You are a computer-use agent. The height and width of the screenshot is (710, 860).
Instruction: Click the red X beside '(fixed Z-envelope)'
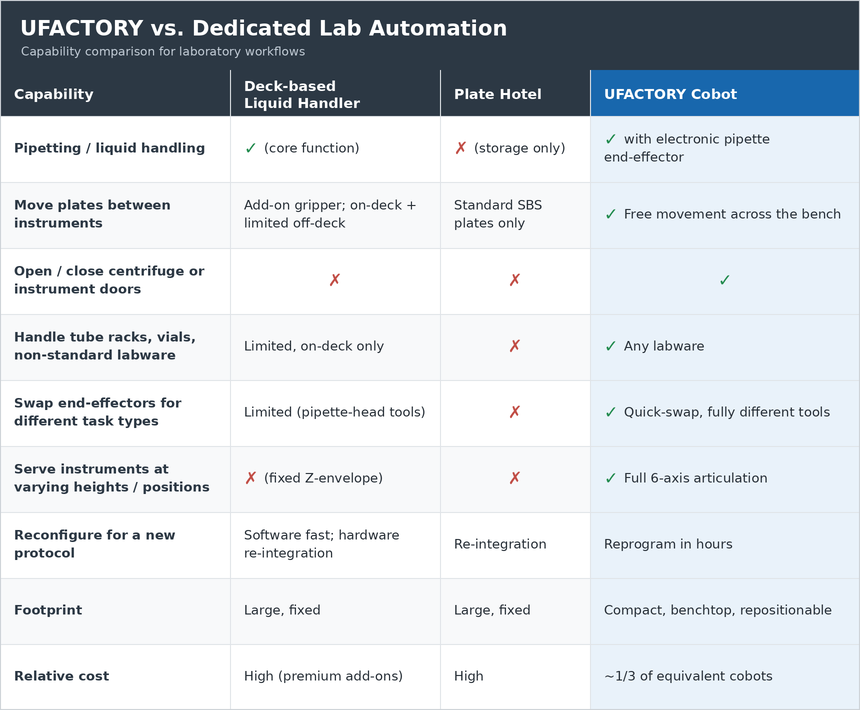tap(251, 478)
